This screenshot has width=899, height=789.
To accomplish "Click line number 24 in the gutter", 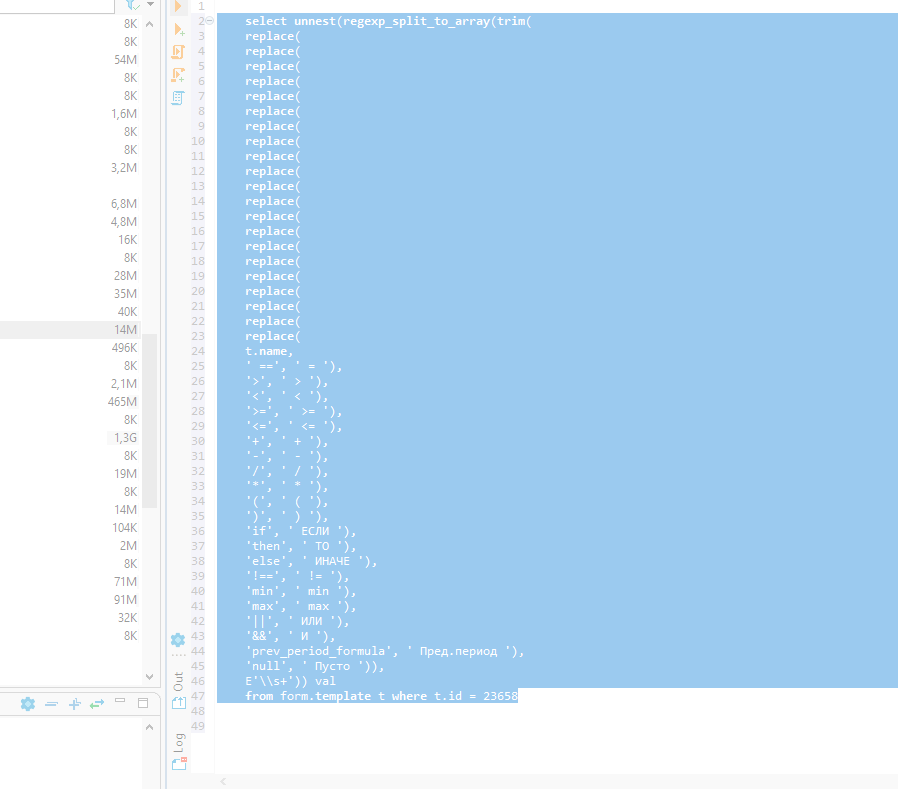I will click(198, 351).
